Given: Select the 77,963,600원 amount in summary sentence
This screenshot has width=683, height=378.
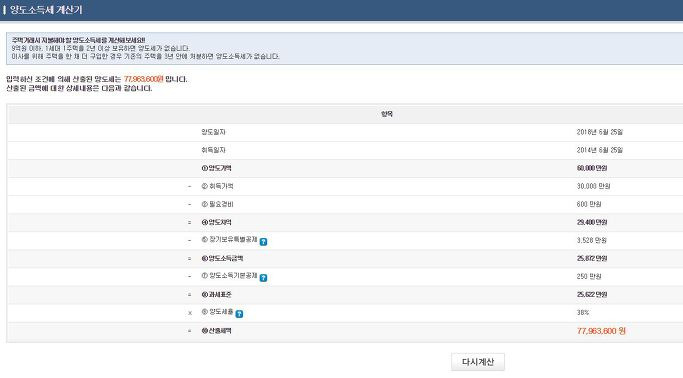Looking at the screenshot, I should point(143,79).
